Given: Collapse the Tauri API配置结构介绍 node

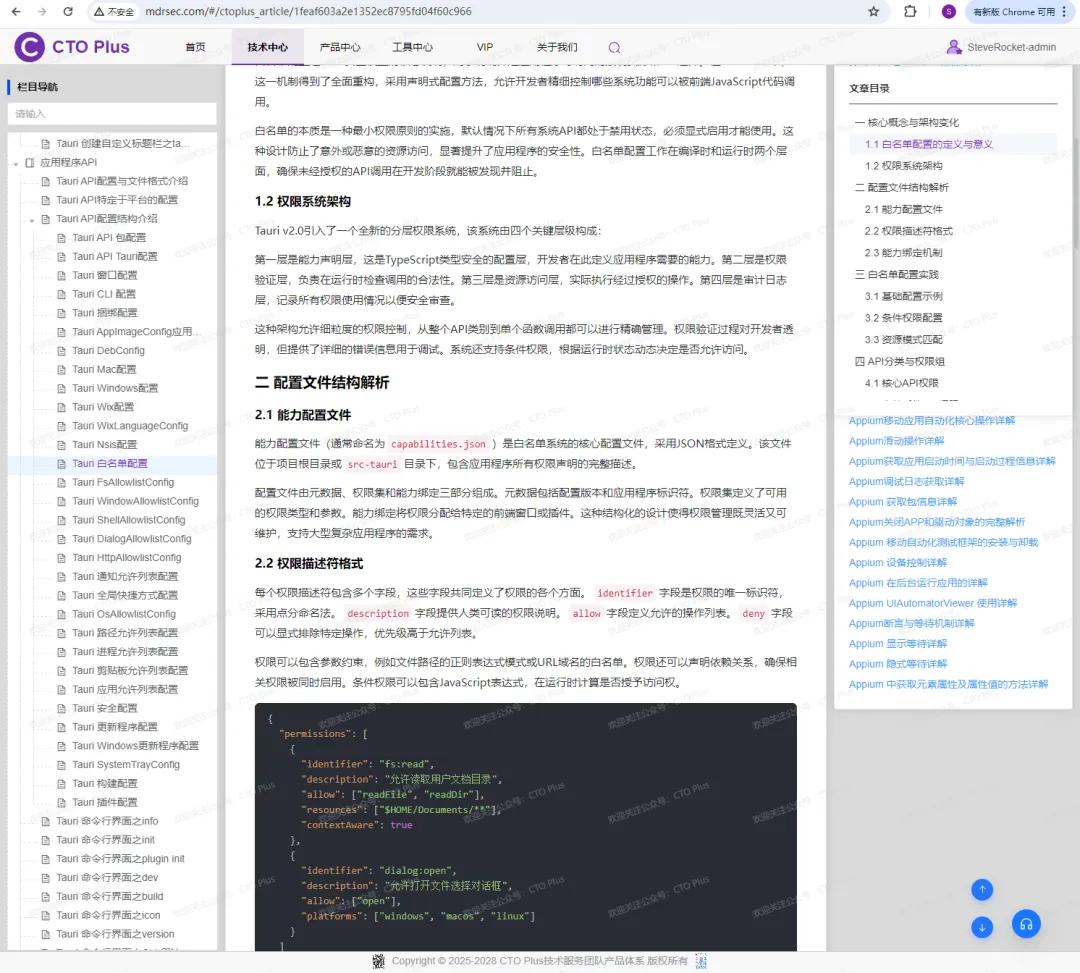Looking at the screenshot, I should [32, 220].
